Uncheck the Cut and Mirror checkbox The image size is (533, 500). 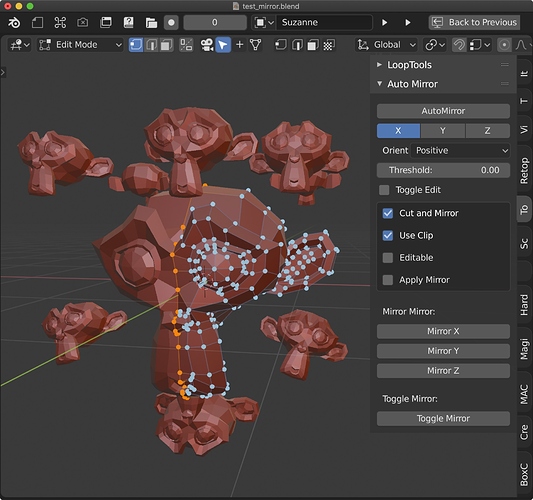click(388, 213)
